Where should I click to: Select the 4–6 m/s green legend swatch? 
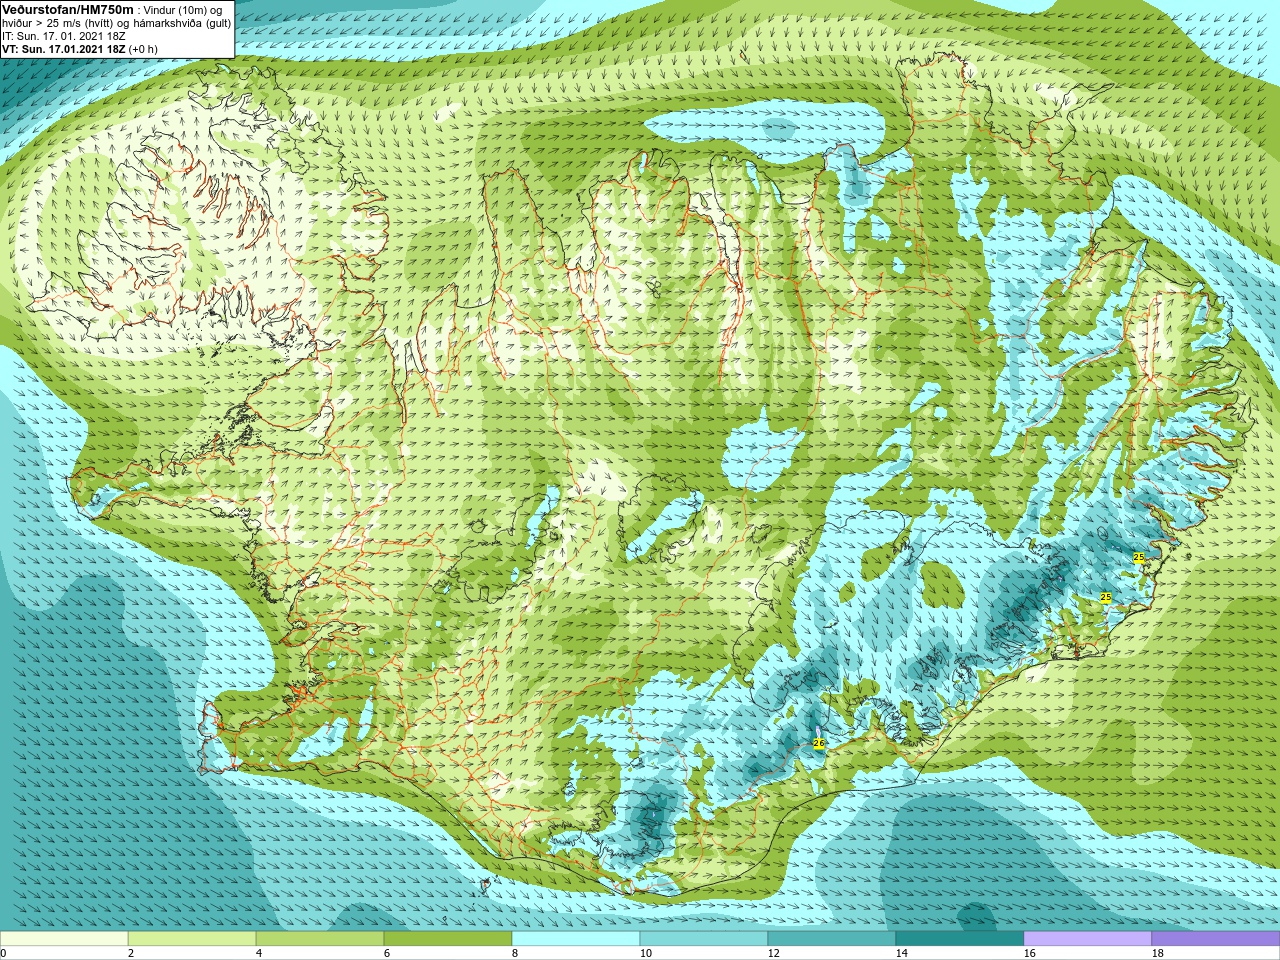point(320,939)
